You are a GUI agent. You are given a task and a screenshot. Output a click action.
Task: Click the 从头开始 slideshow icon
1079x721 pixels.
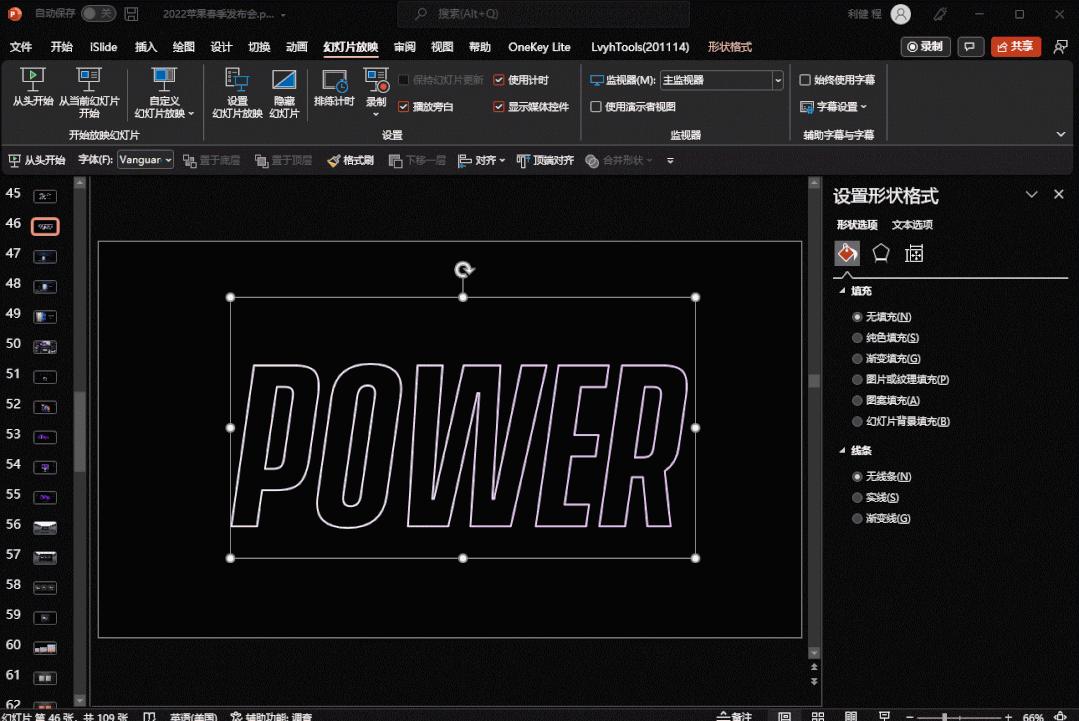33,80
